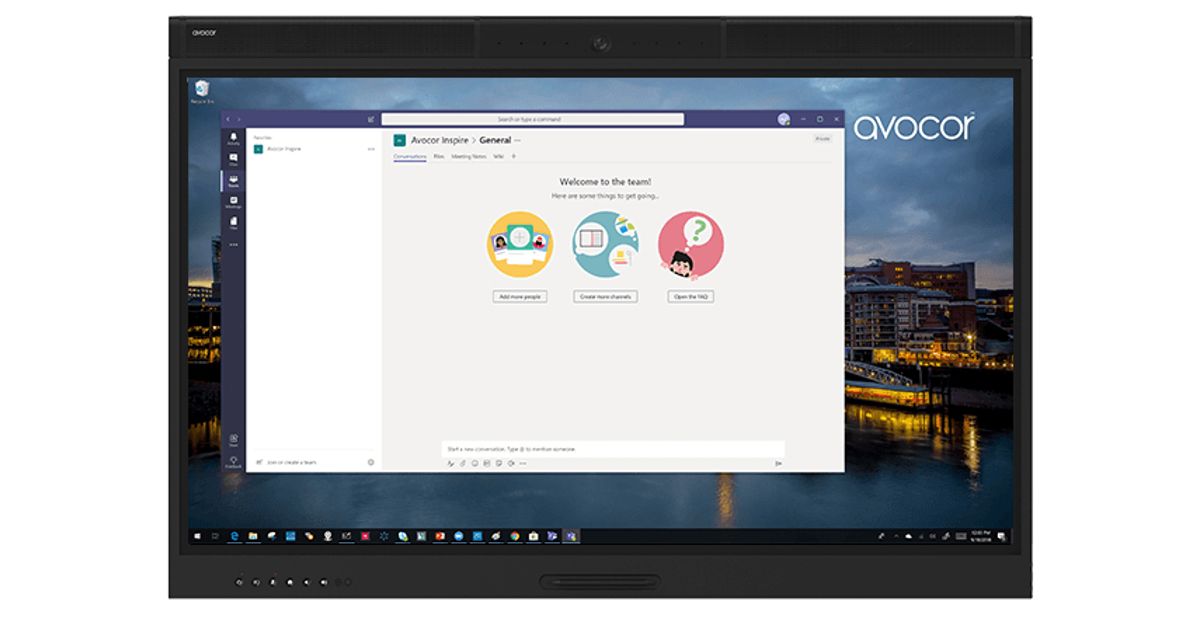
Task: Open the Activity feed in Teams sidebar
Action: 233,138
